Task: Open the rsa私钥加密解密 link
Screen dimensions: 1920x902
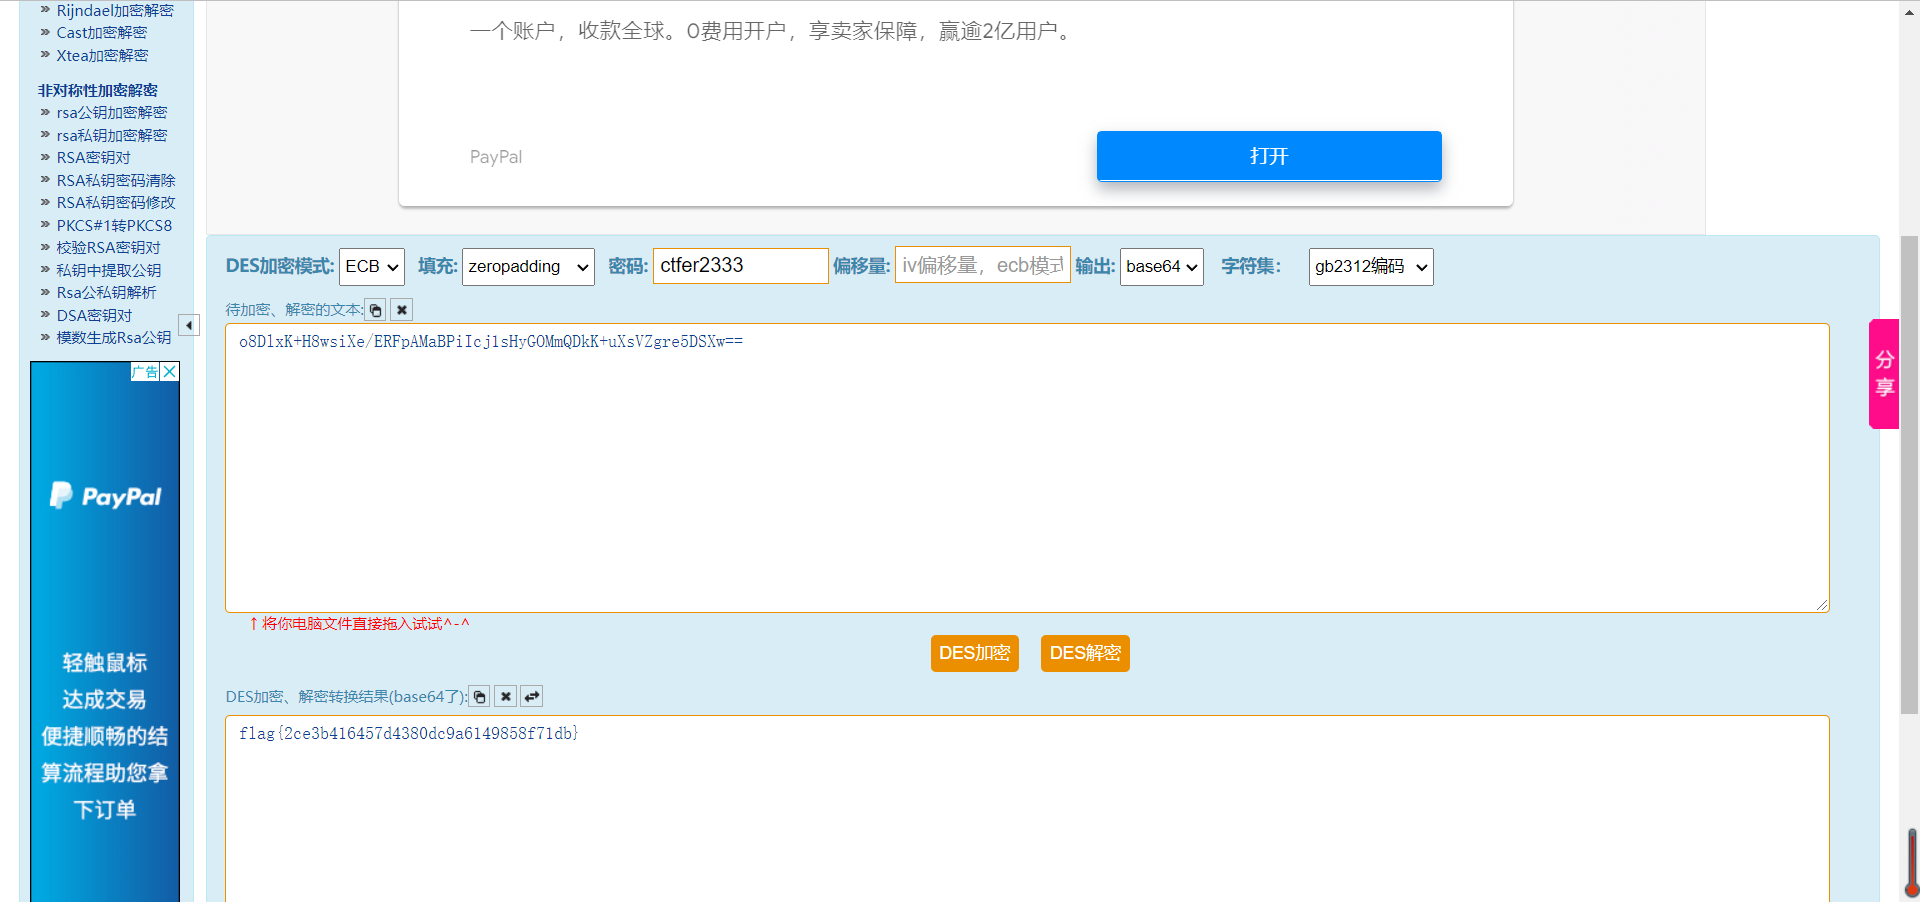Action: tap(112, 136)
